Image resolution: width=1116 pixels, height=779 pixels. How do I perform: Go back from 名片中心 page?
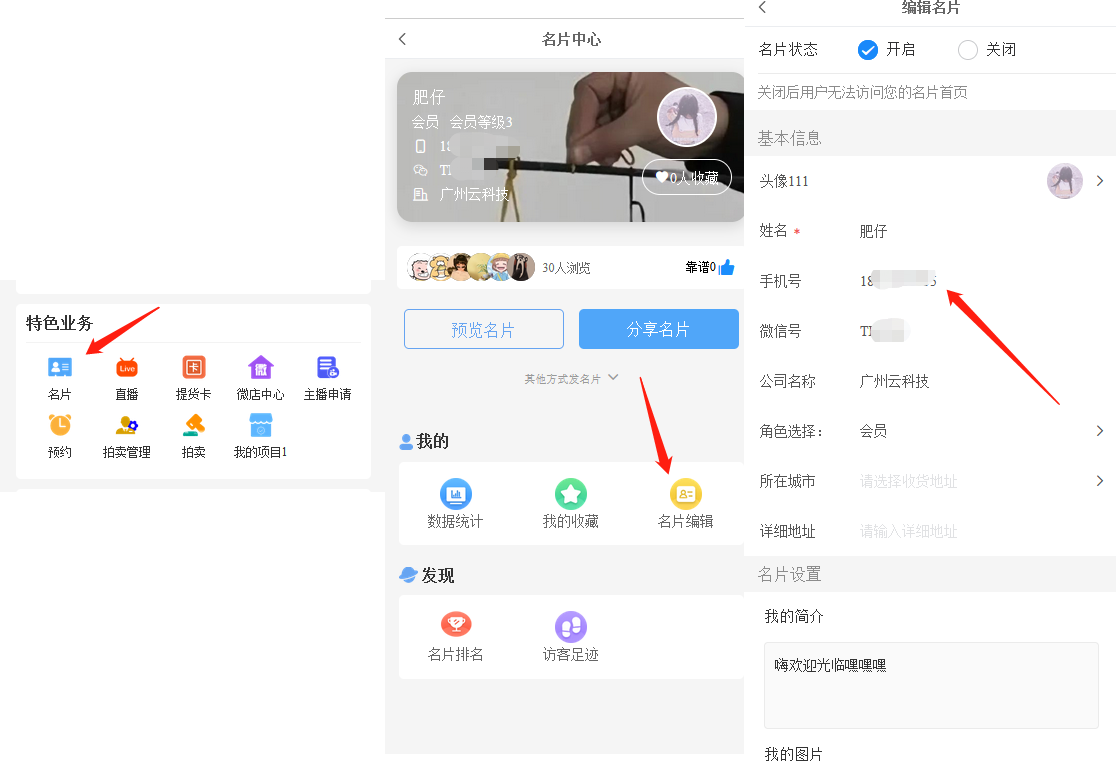(x=402, y=39)
